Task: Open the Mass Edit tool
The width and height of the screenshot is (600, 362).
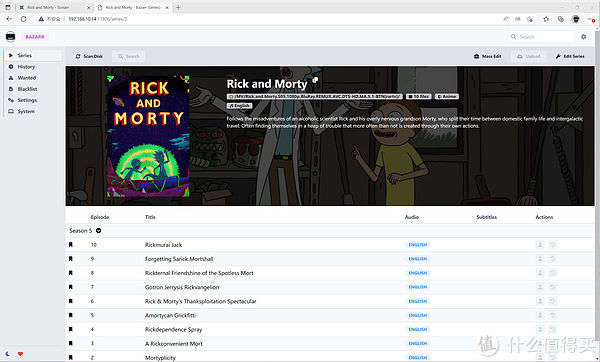Action: 488,56
